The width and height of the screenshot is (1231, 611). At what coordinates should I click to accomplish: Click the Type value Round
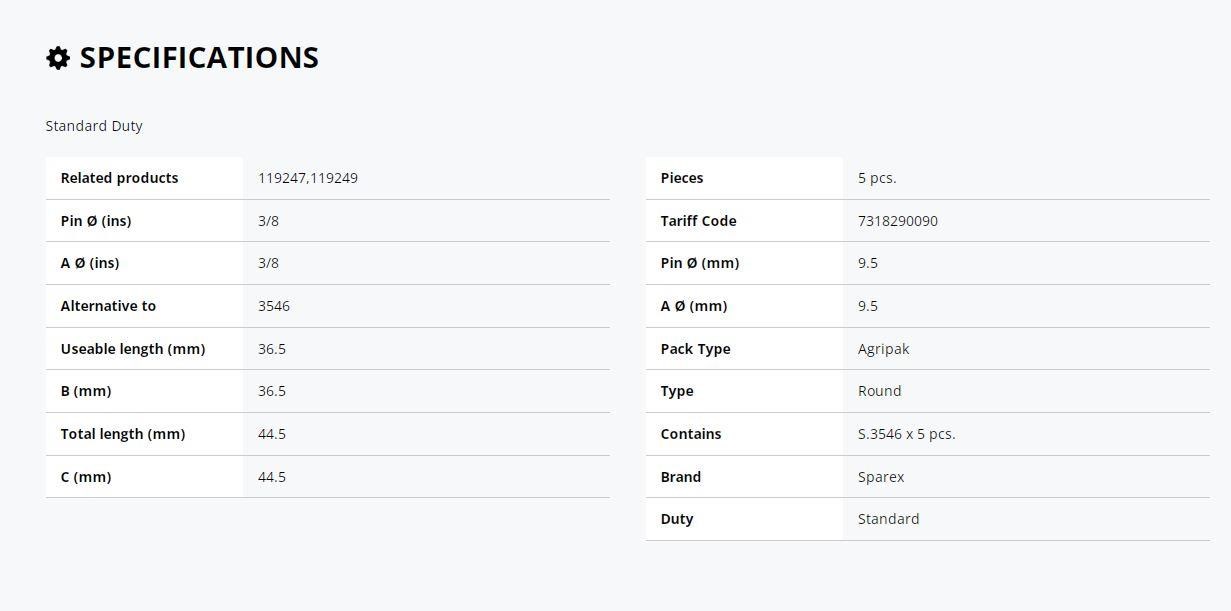(880, 391)
